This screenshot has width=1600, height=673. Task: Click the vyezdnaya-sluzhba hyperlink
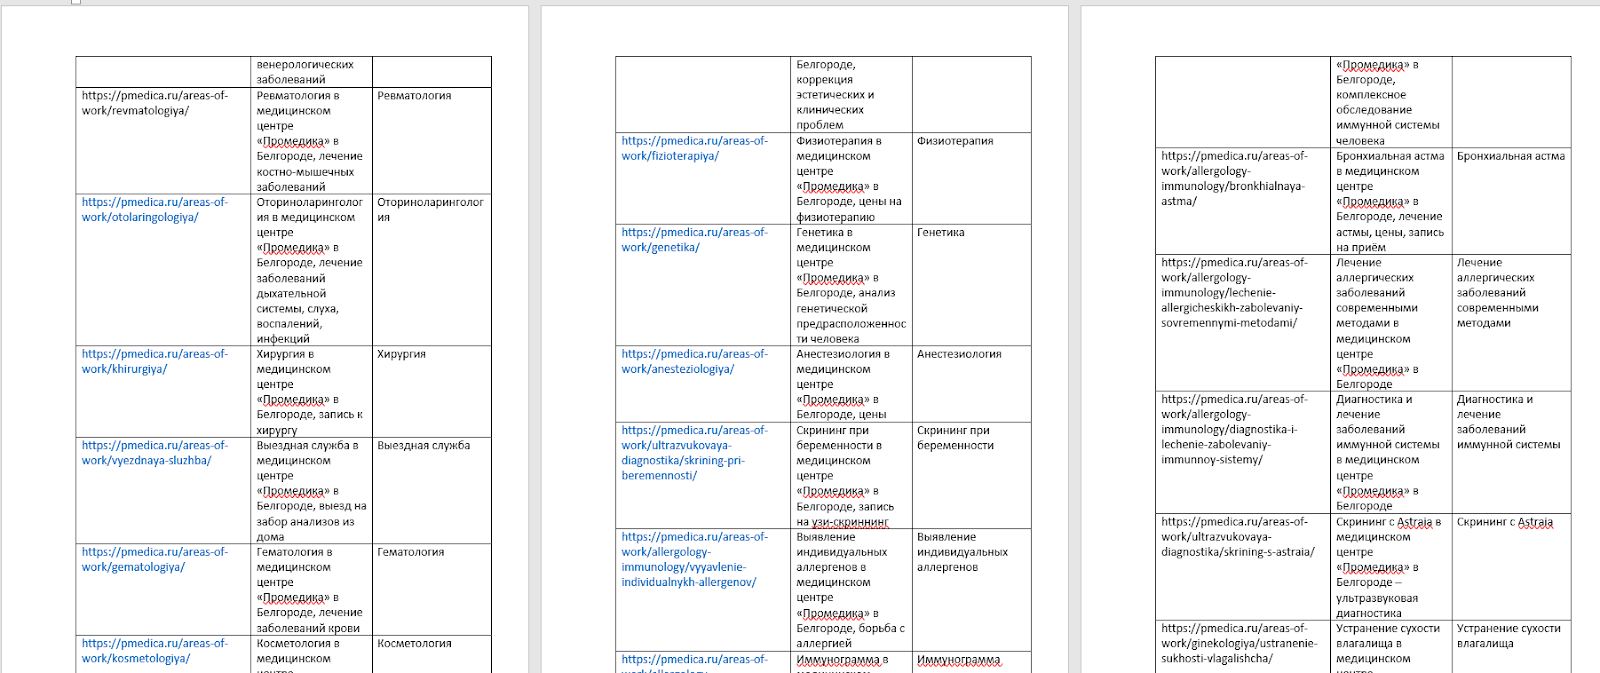pos(155,453)
